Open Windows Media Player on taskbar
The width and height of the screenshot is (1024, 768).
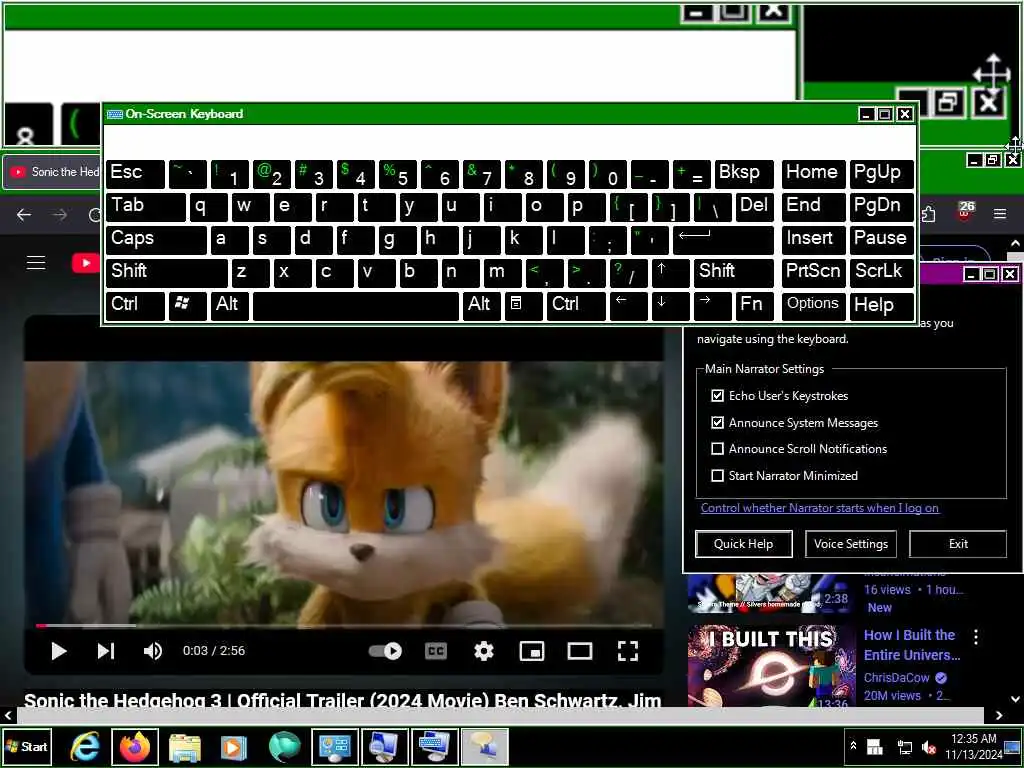(x=234, y=746)
